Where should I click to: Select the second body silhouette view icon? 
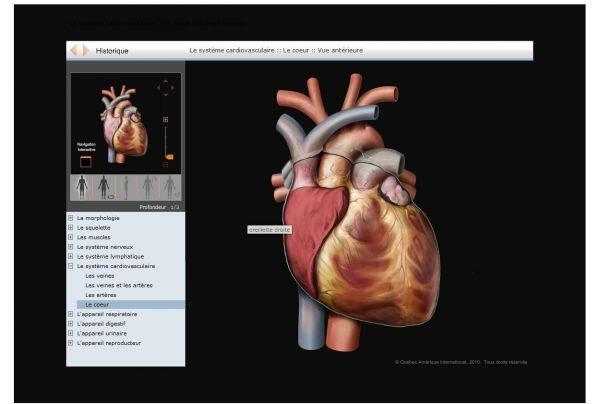coord(103,187)
